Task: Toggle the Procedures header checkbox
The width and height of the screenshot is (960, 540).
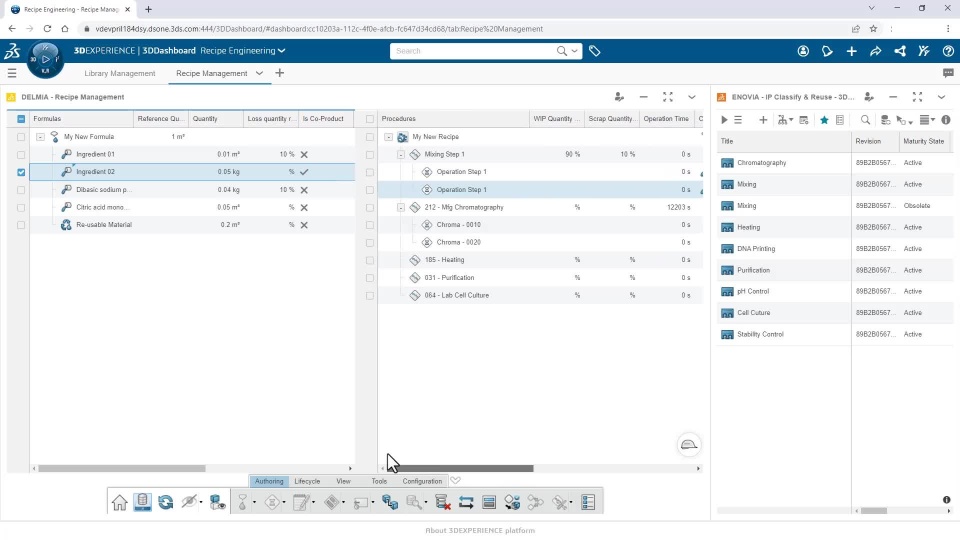Action: 369,119
